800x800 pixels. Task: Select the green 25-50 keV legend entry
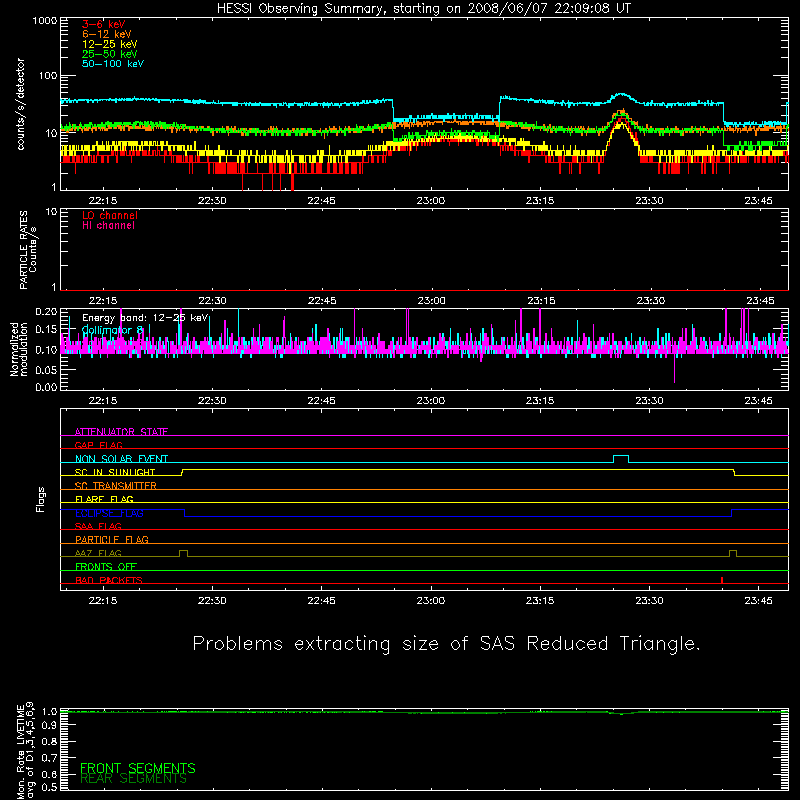110,54
